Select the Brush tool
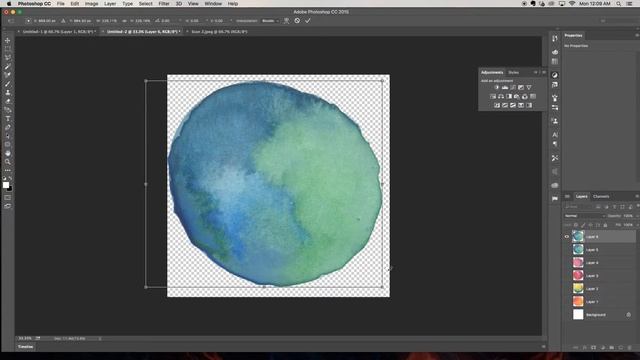Image resolution: width=640 pixels, height=360 pixels. point(8,84)
